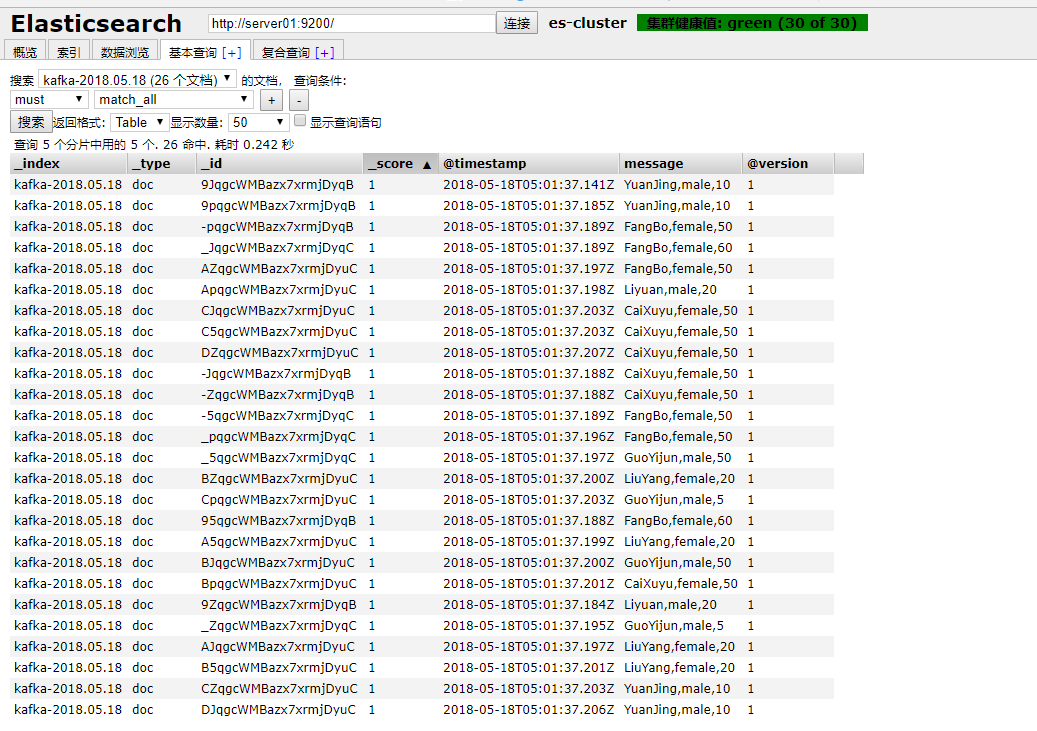Screen dimensions: 1037x731
Task: Sort by _index column header
Action: point(68,163)
